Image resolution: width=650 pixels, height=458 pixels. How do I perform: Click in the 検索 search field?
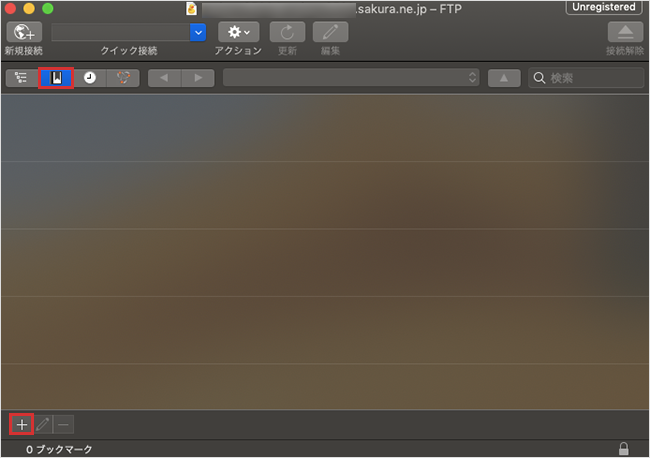592,78
